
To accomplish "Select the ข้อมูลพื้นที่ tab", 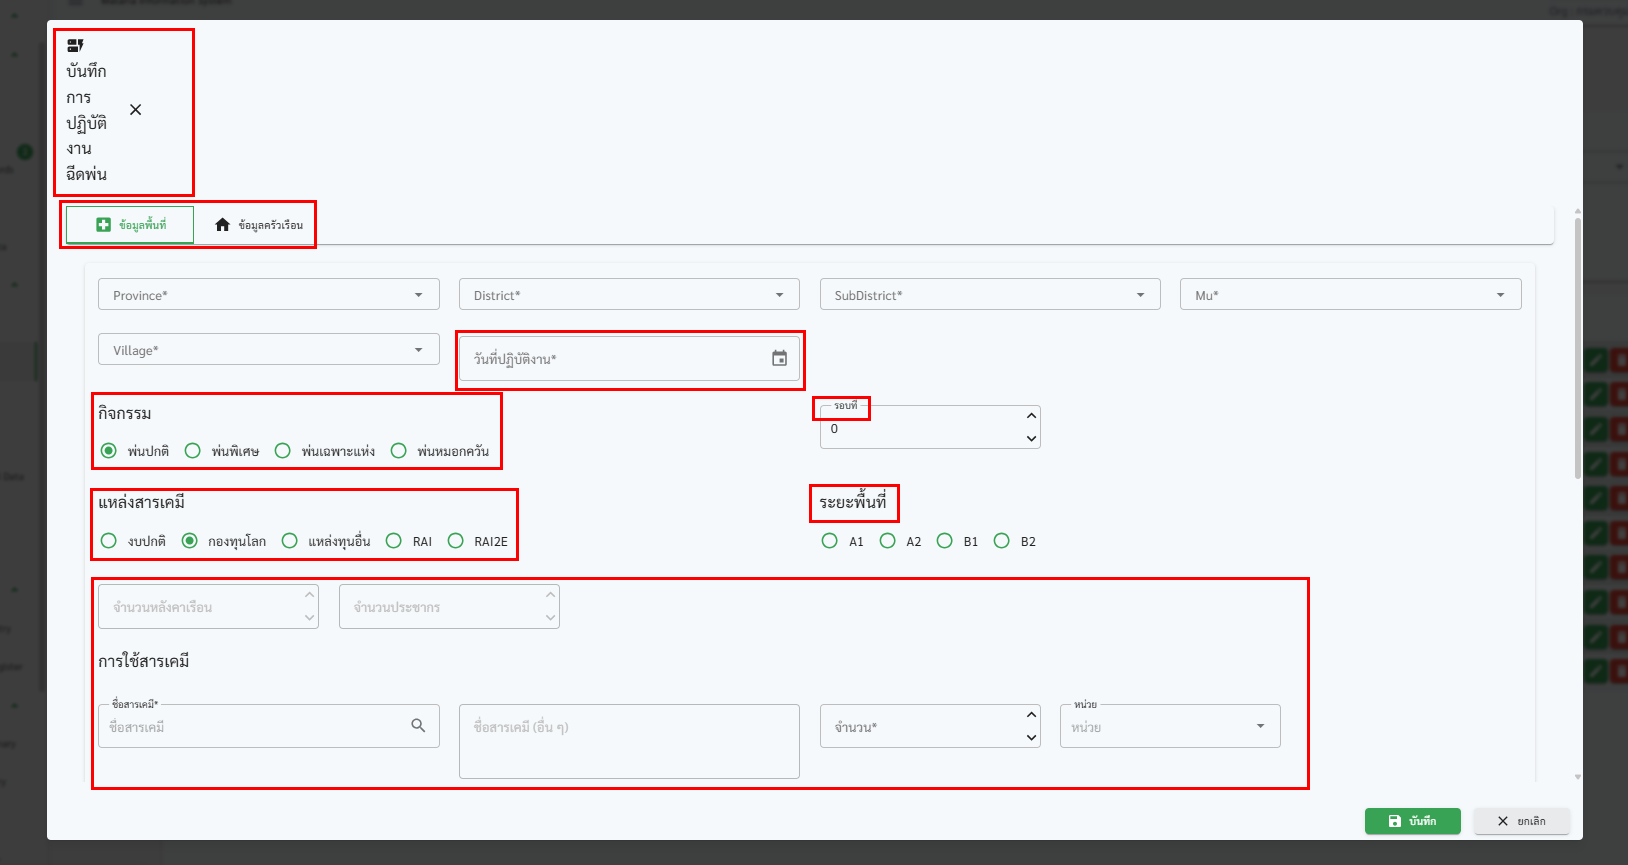I will [130, 225].
